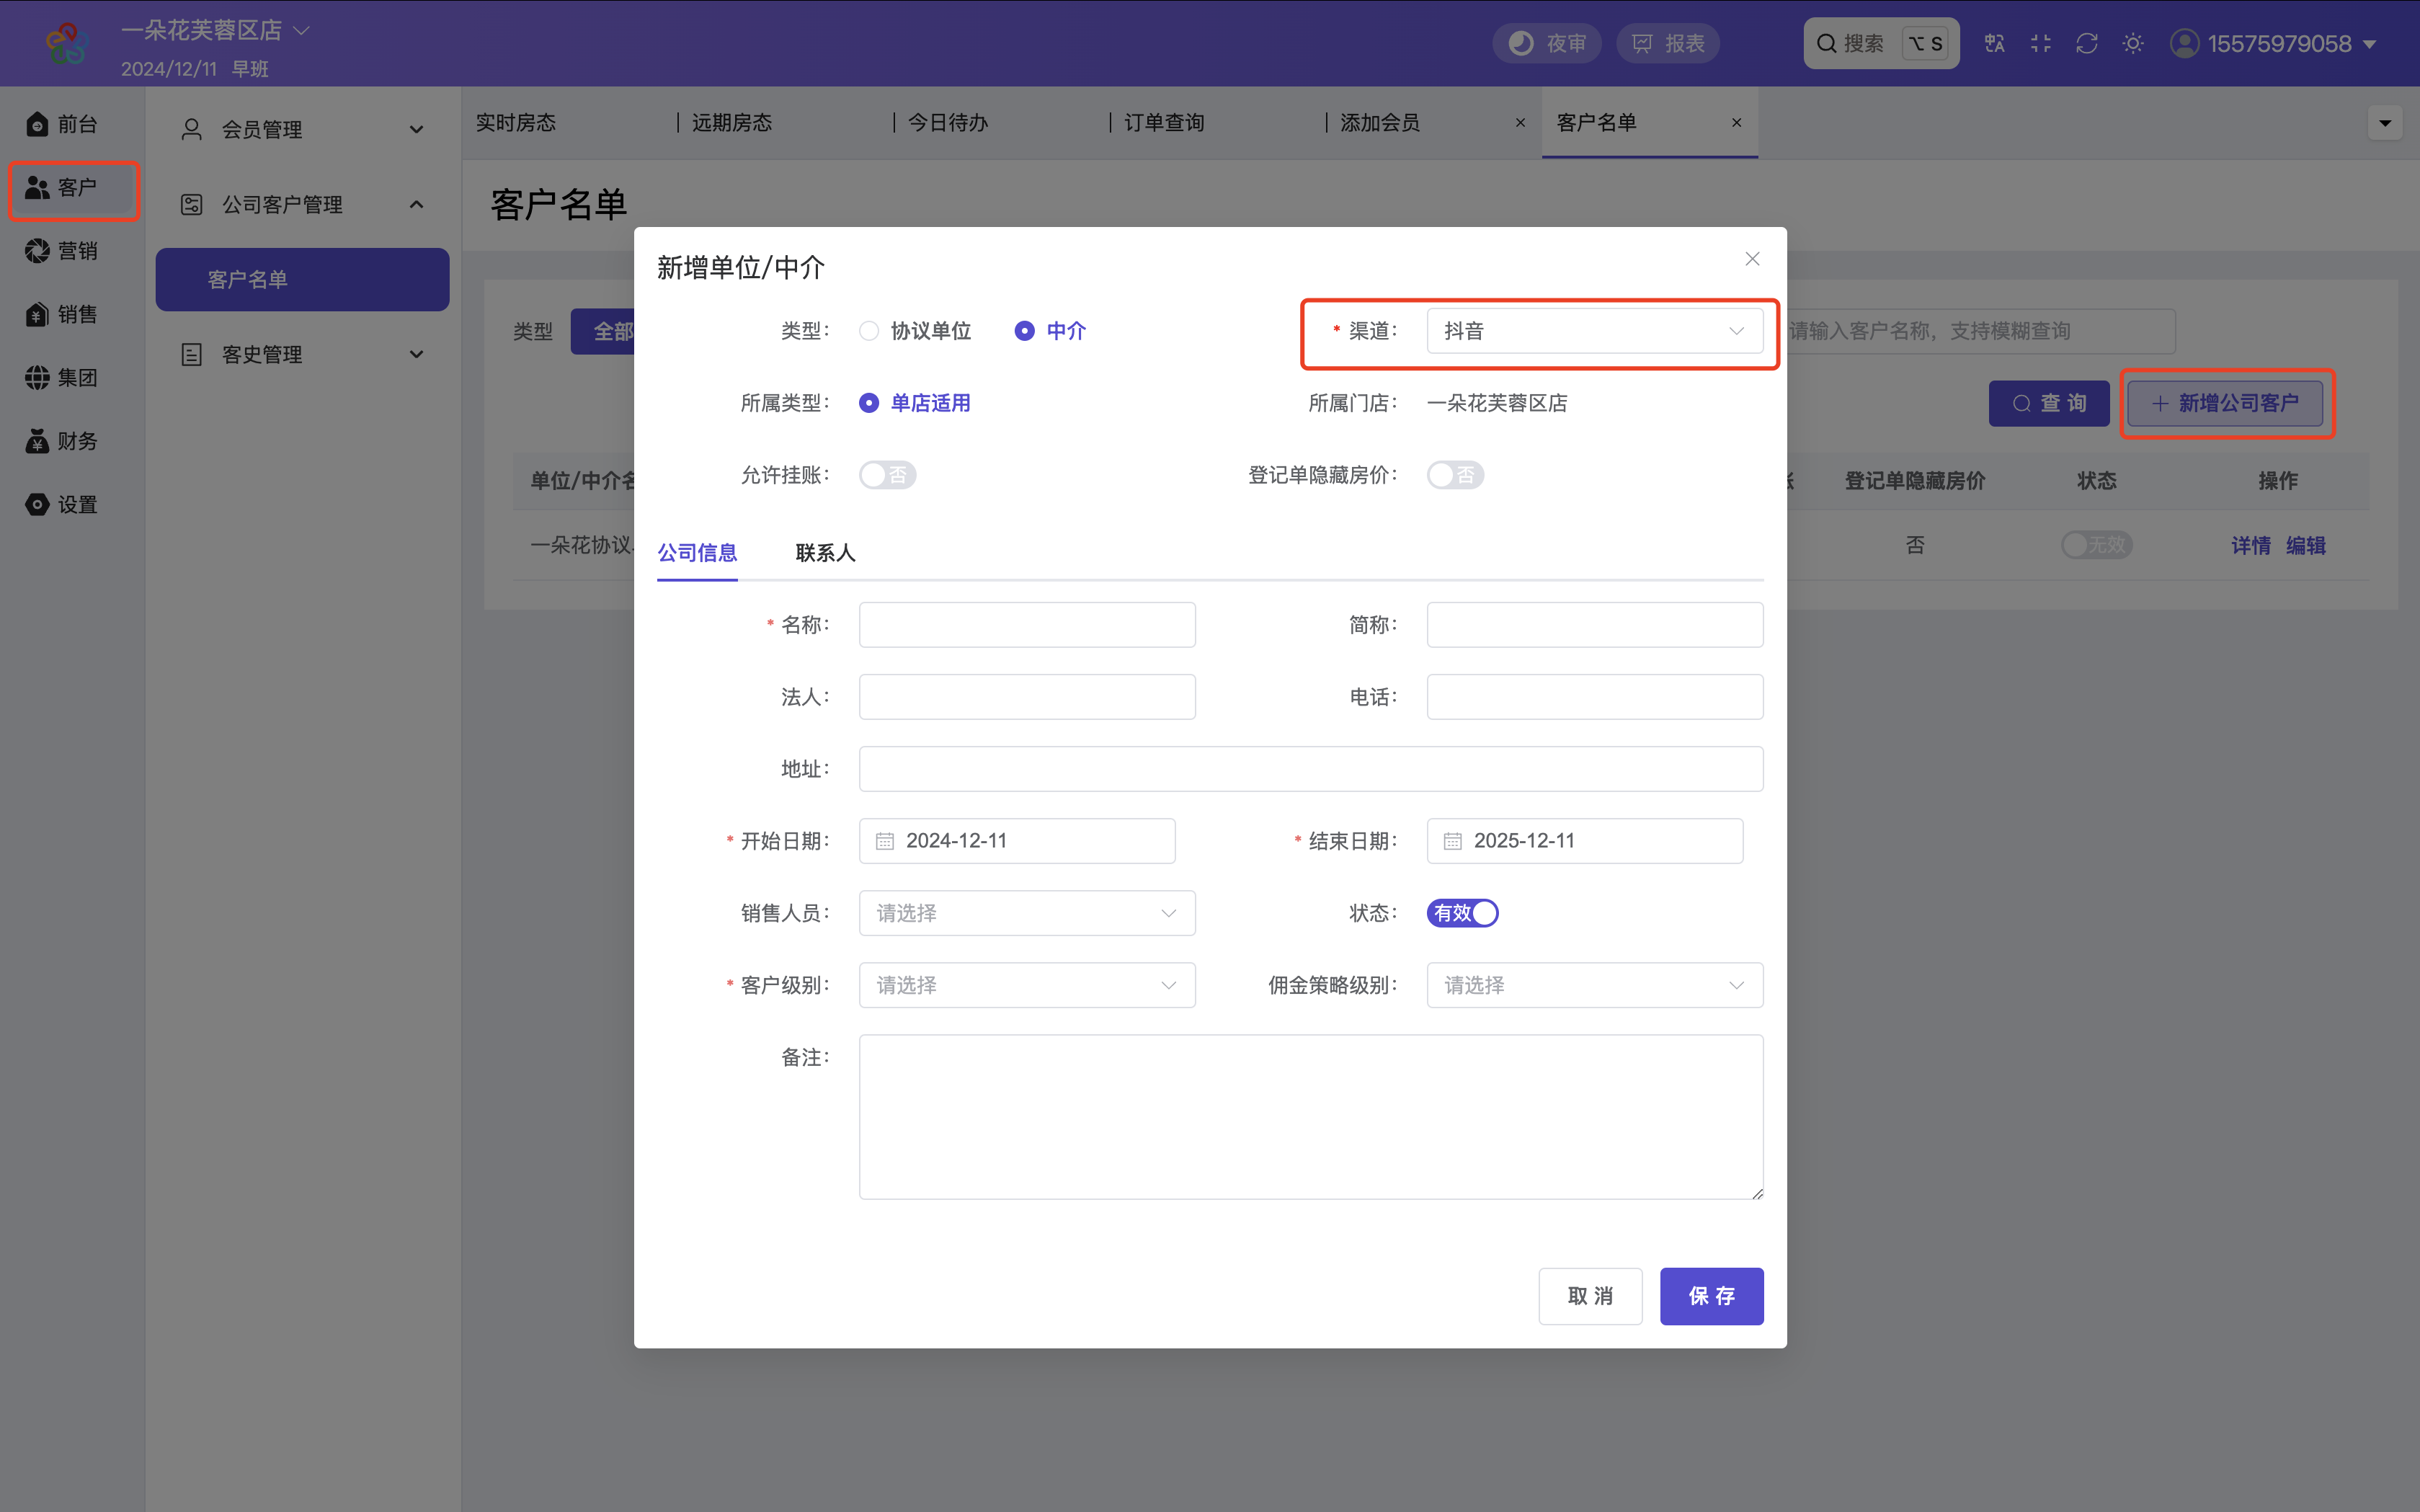Toggle the brightness theme sun icon

tap(2133, 43)
